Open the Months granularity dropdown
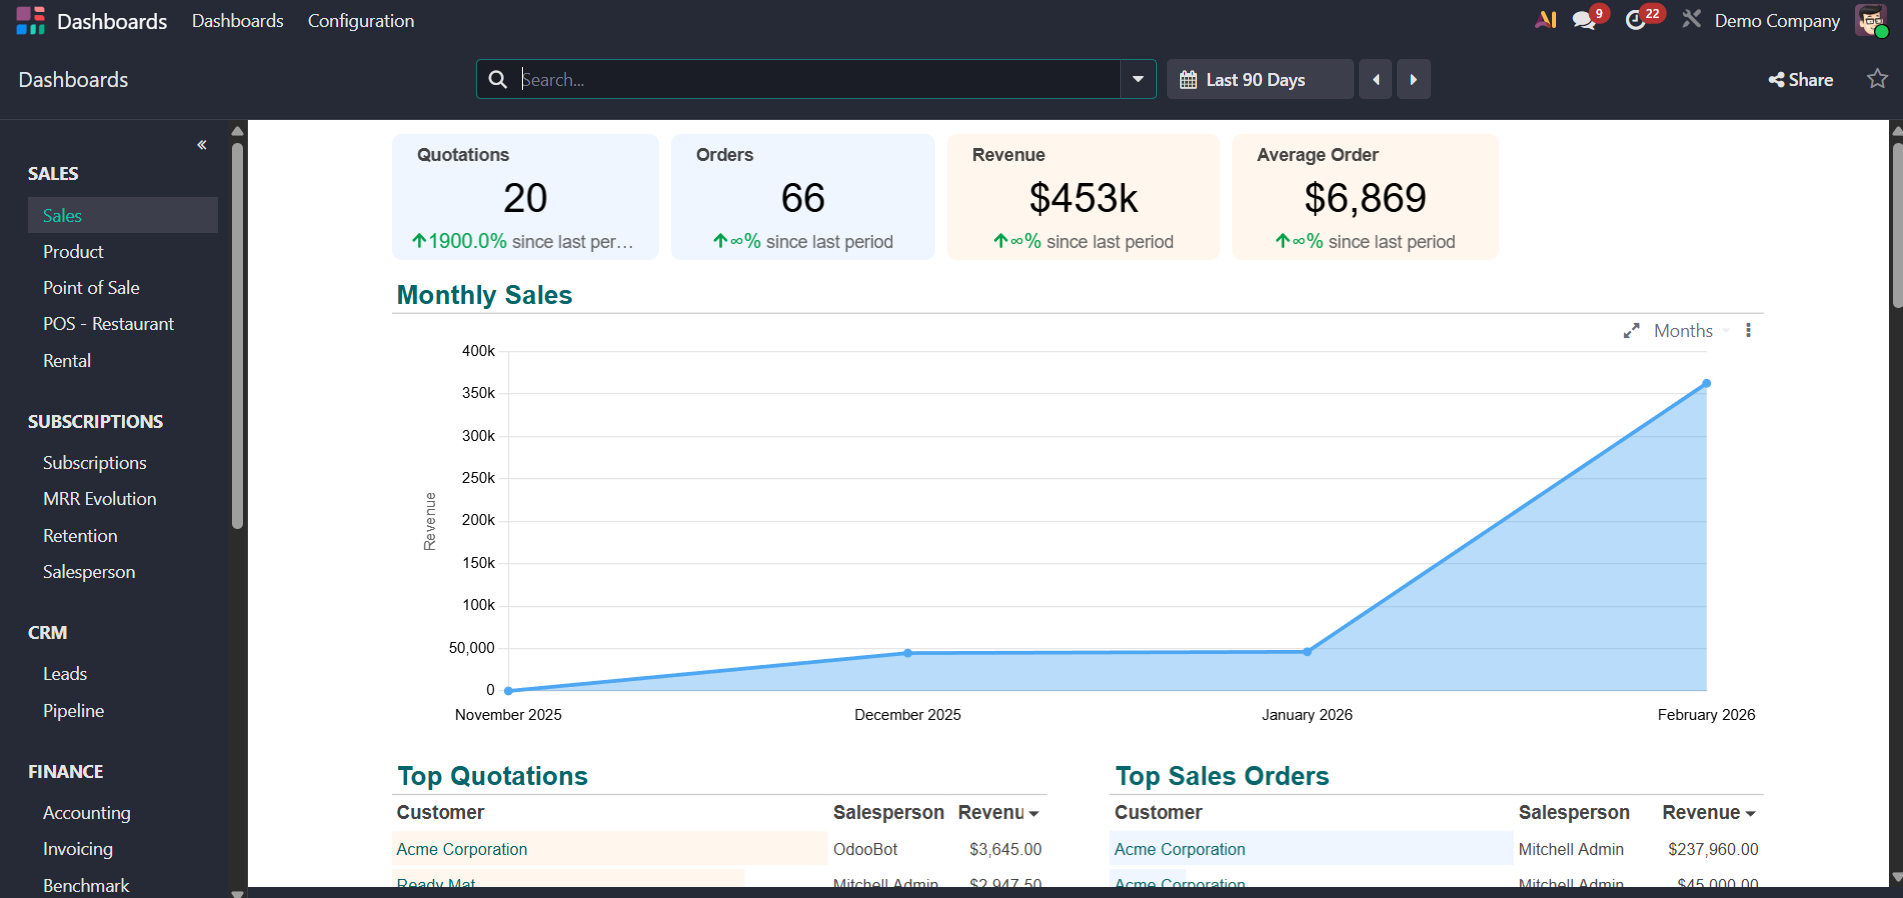This screenshot has height=898, width=1903. pos(1689,331)
